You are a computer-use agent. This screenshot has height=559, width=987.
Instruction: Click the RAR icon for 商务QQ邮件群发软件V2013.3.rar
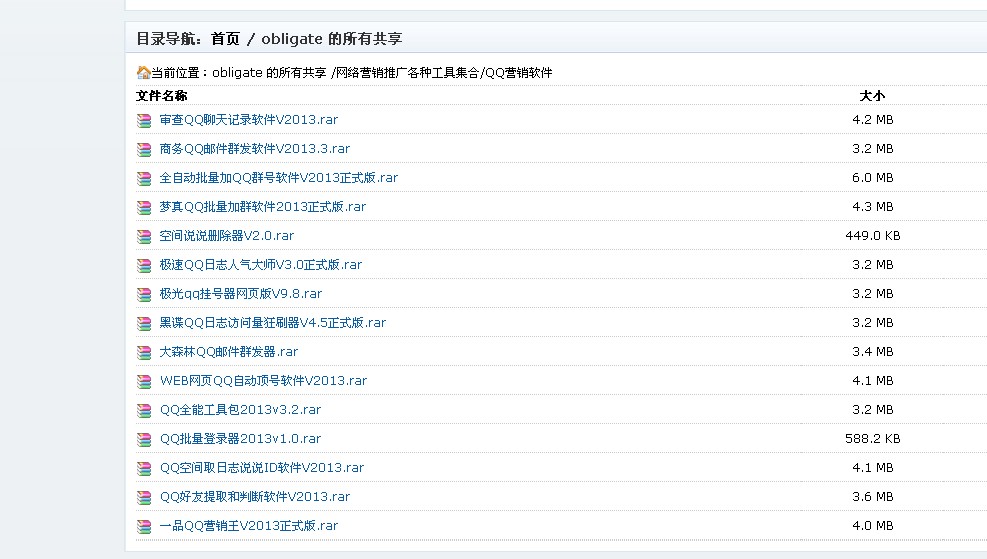click(144, 149)
